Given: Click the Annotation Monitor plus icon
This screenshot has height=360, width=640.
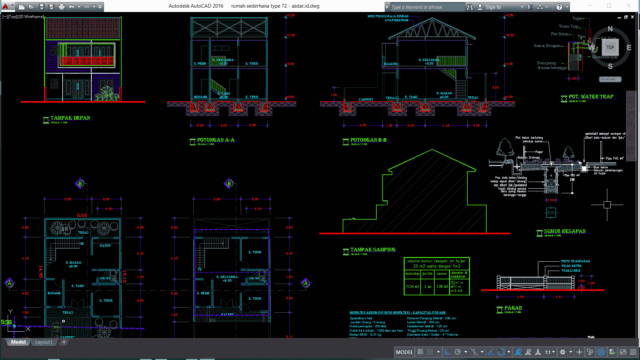Looking at the screenshot, I should click(579, 352).
